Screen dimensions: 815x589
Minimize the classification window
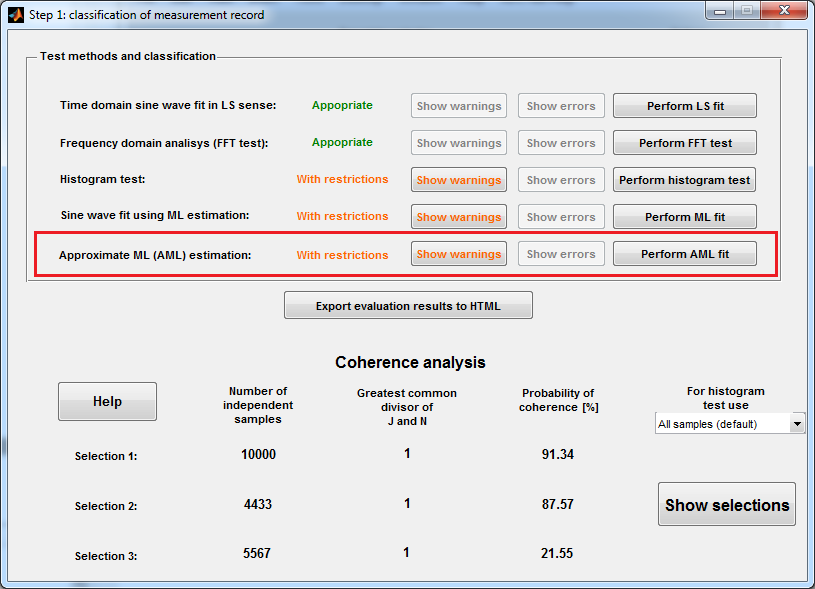720,11
